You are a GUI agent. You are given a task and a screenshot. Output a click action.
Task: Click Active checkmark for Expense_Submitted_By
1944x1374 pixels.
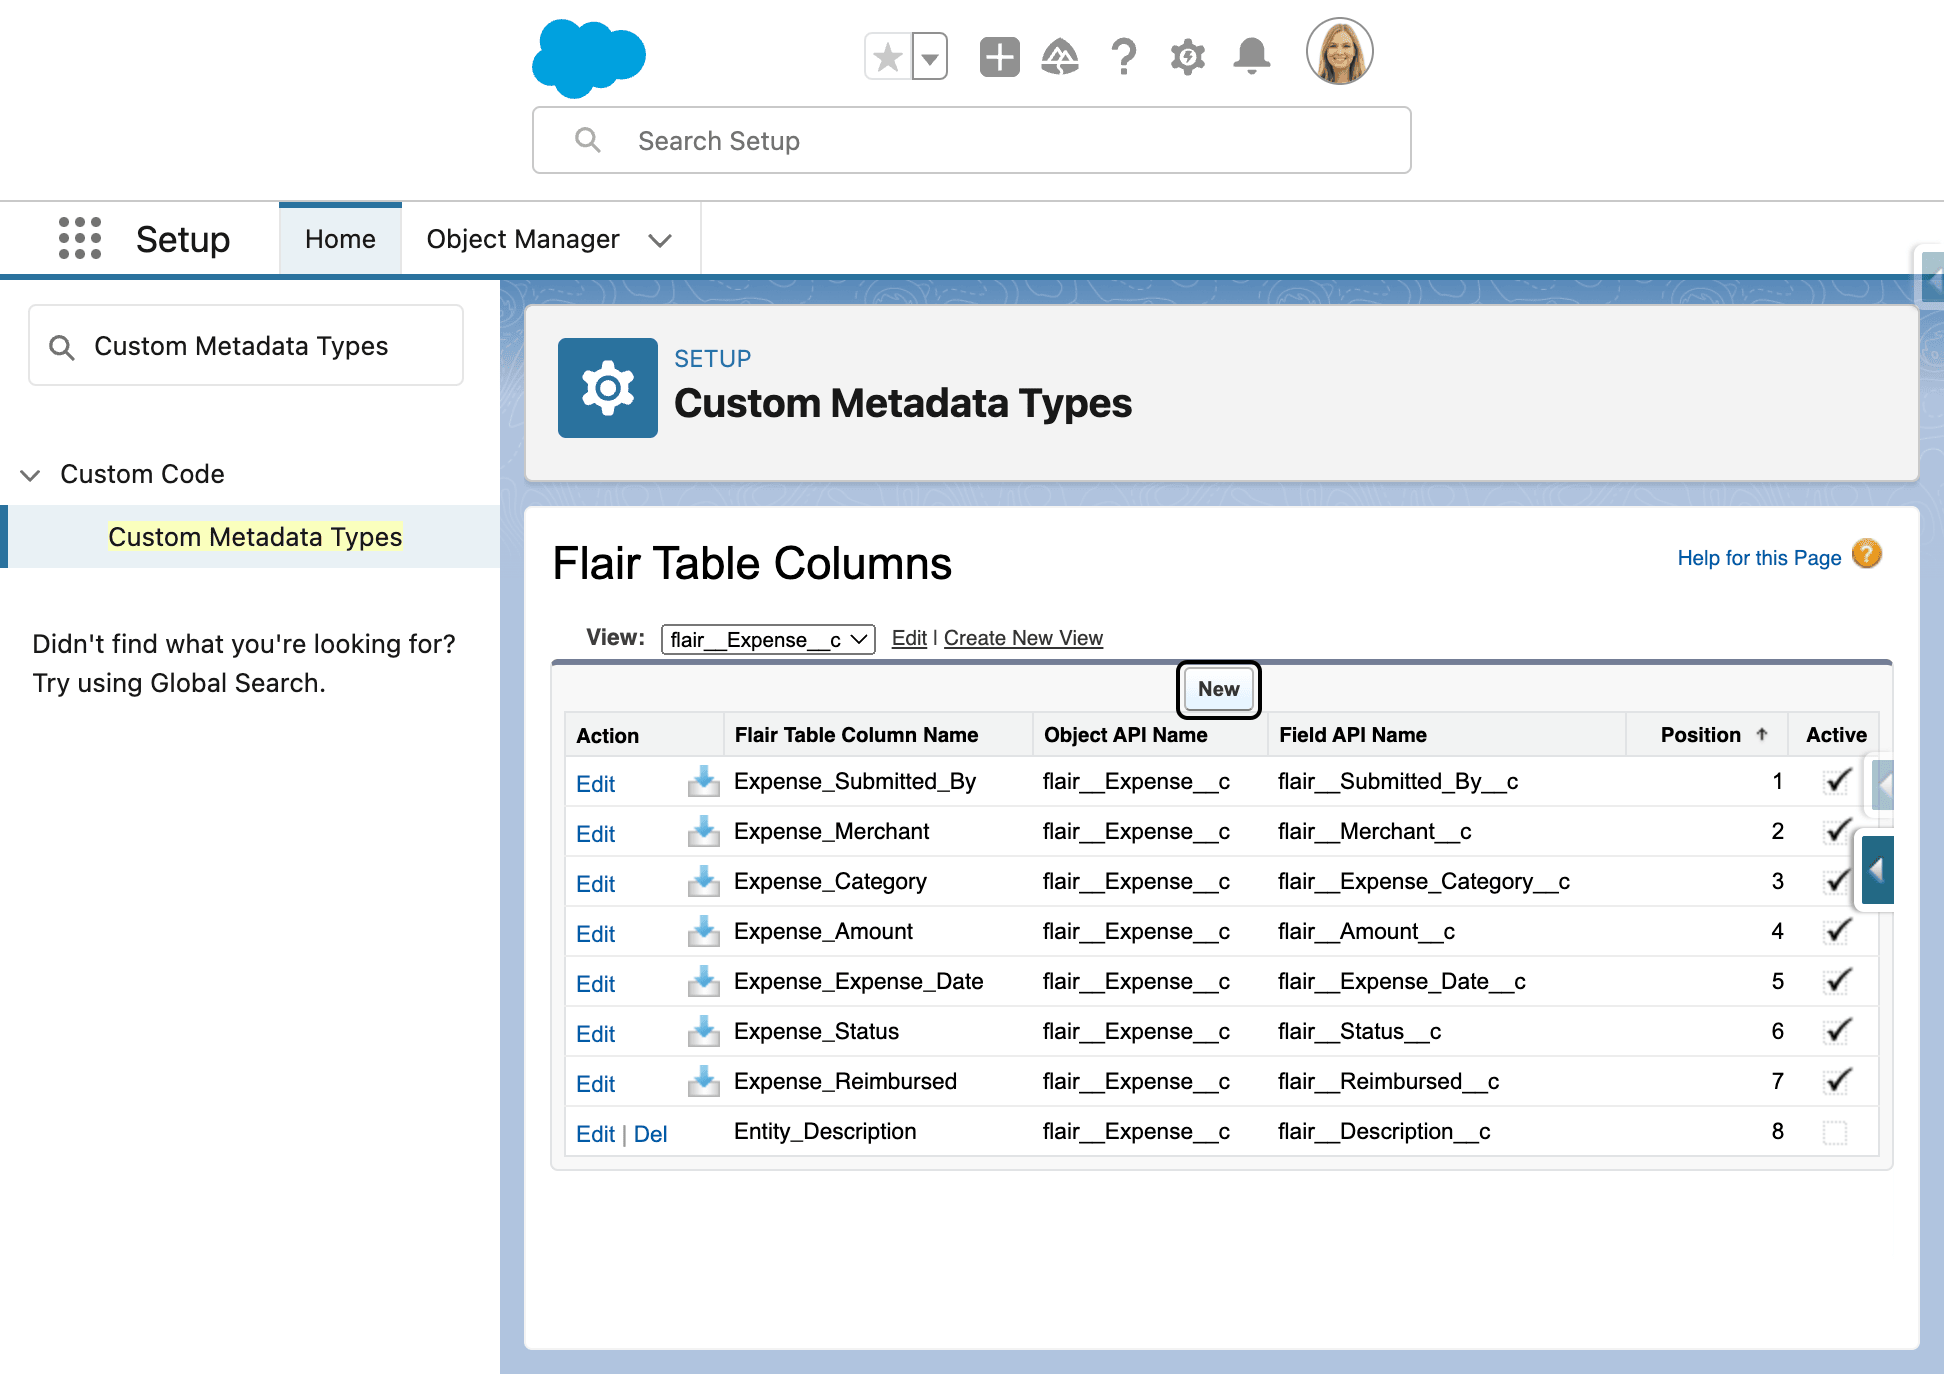[1837, 781]
